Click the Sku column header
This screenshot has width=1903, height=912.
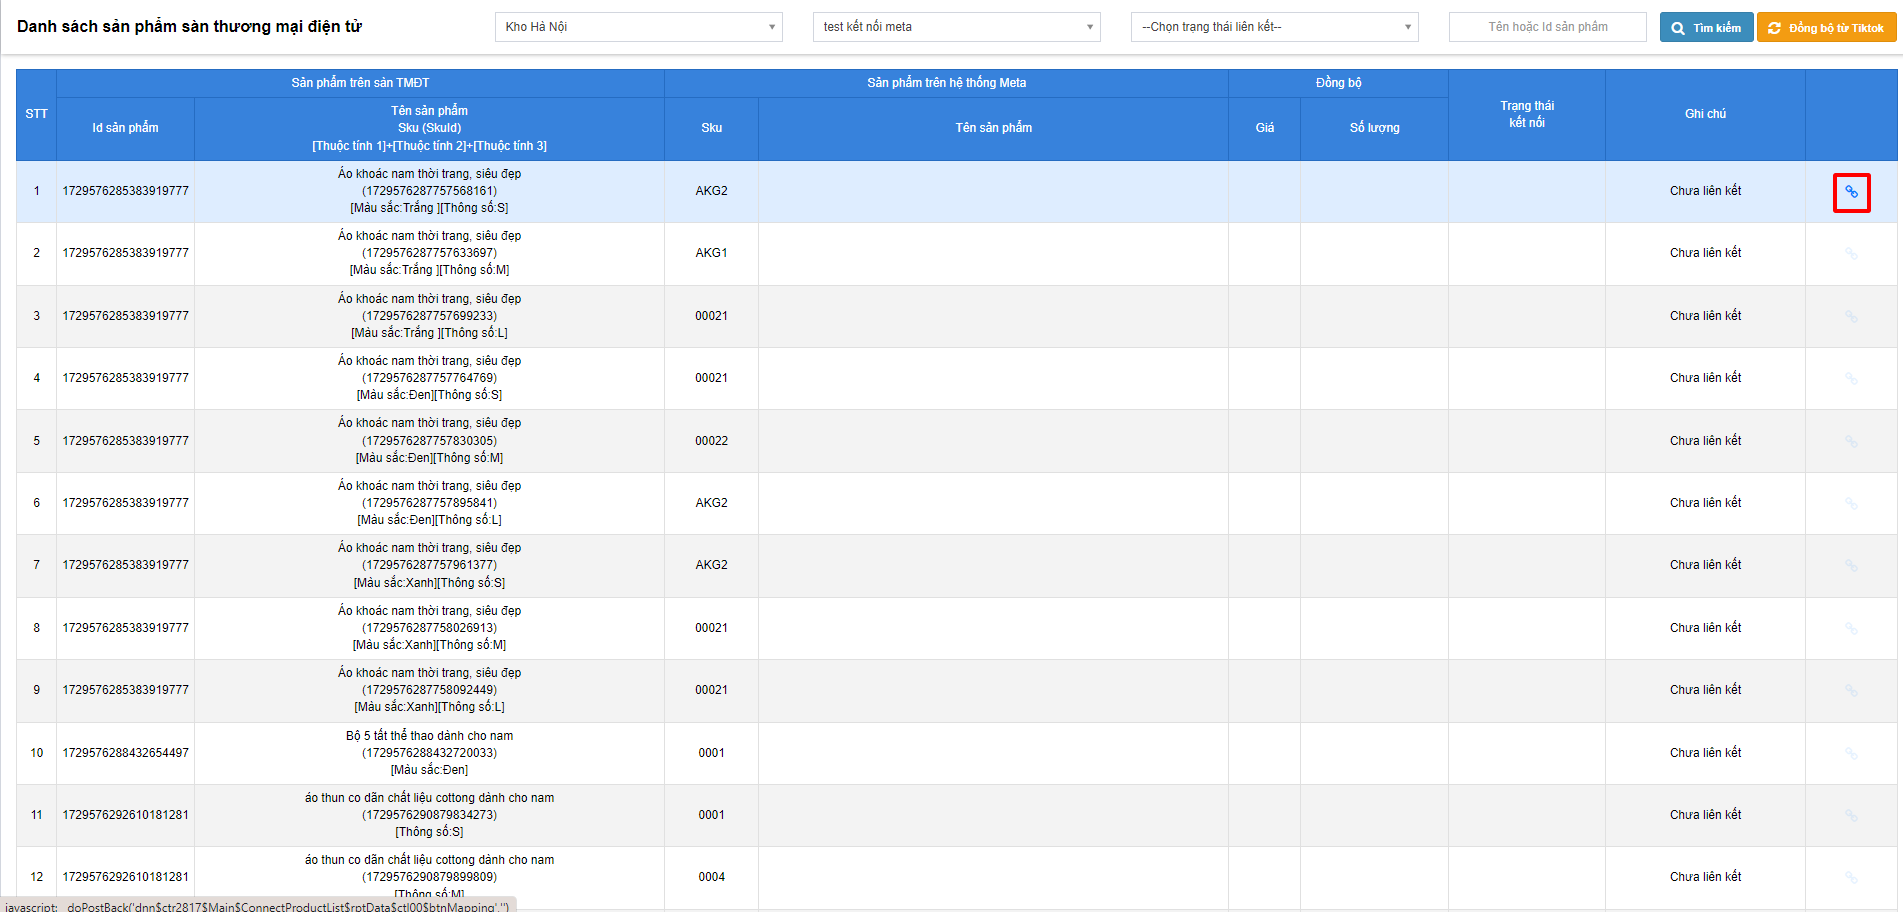pos(711,128)
